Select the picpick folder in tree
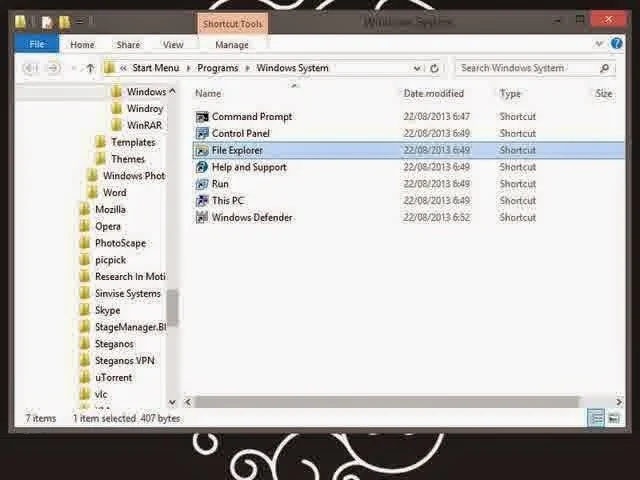The height and width of the screenshot is (480, 640). click(111, 260)
